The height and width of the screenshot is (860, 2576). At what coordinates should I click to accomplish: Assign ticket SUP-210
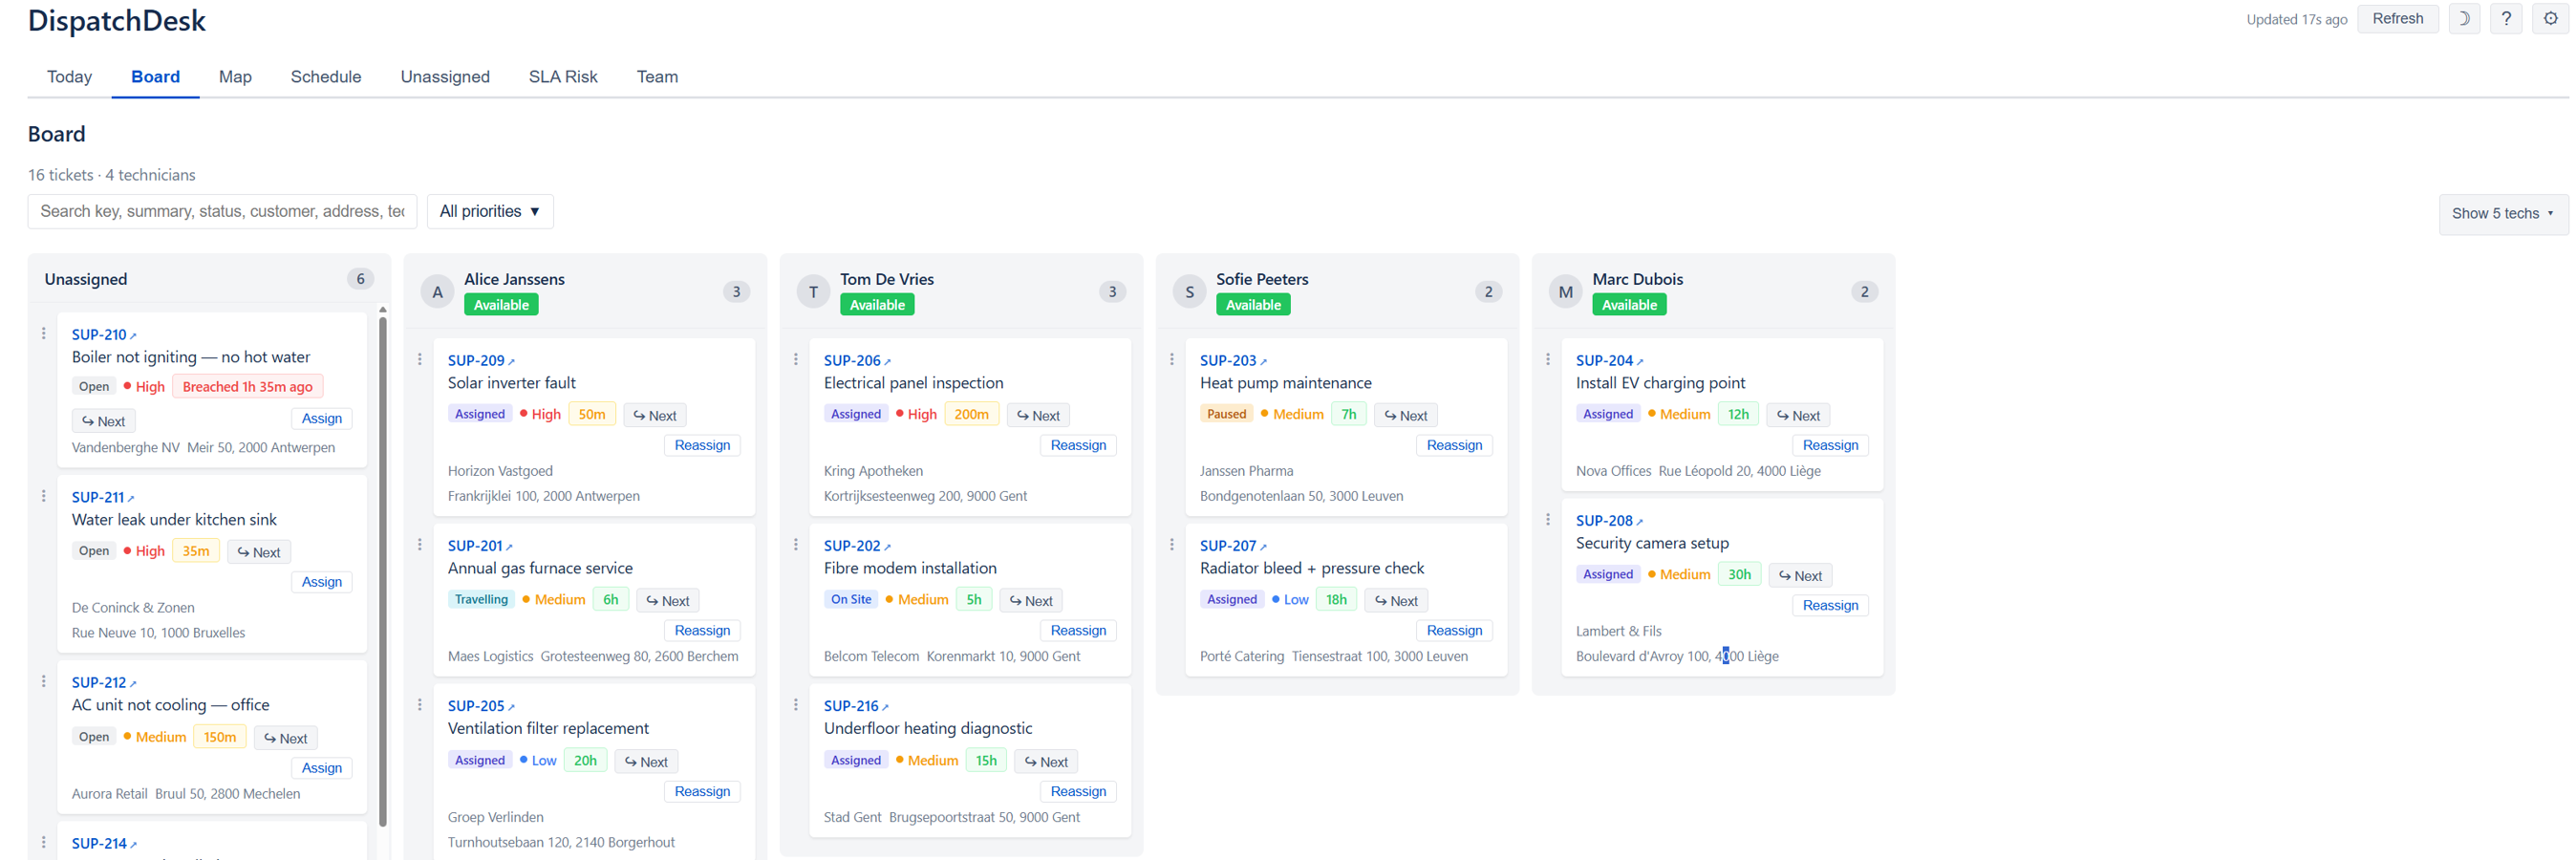point(321,419)
